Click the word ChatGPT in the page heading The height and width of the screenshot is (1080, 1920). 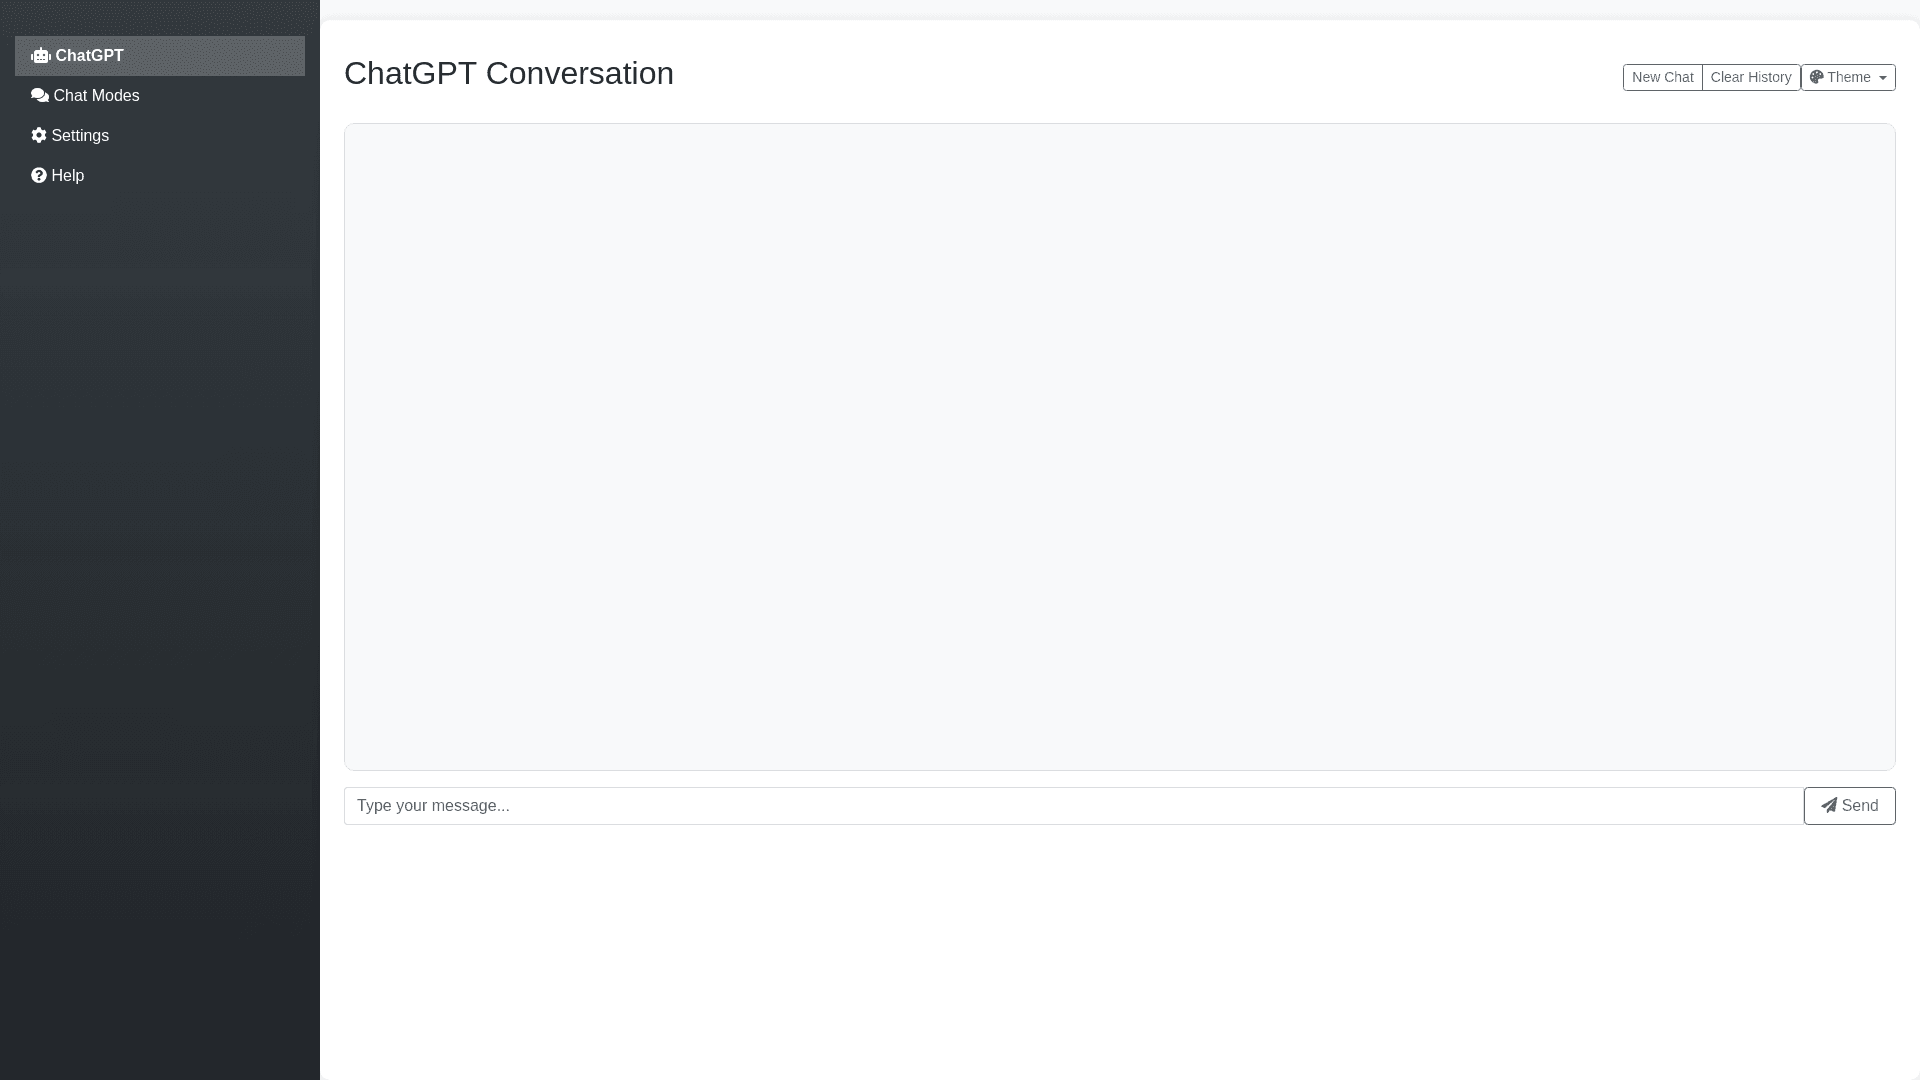coord(410,73)
